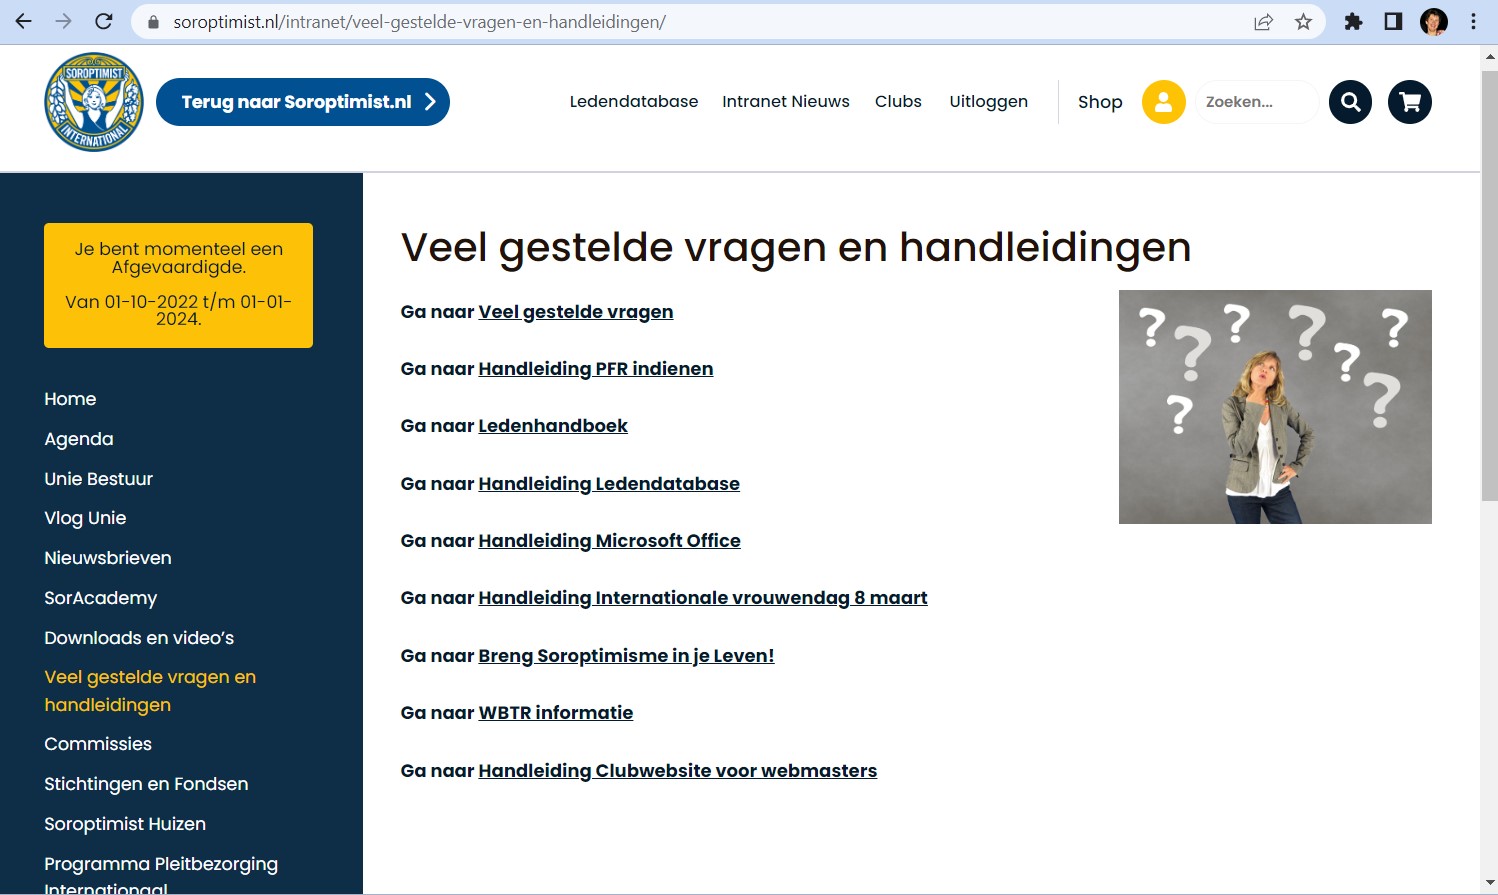
Task: Open the yellow user account icon
Action: click(x=1163, y=102)
